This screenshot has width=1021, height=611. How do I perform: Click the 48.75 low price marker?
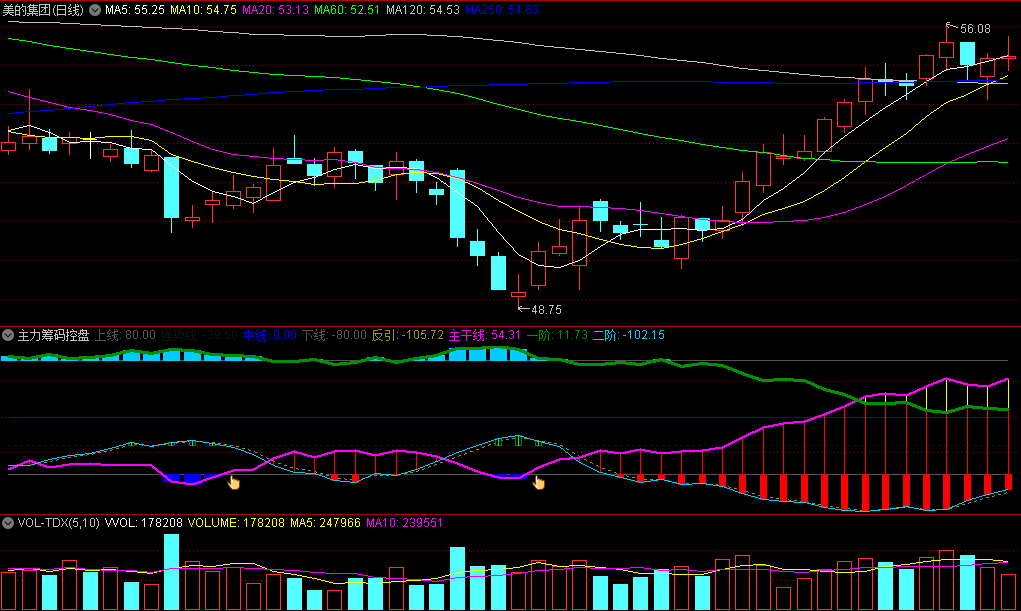546,309
